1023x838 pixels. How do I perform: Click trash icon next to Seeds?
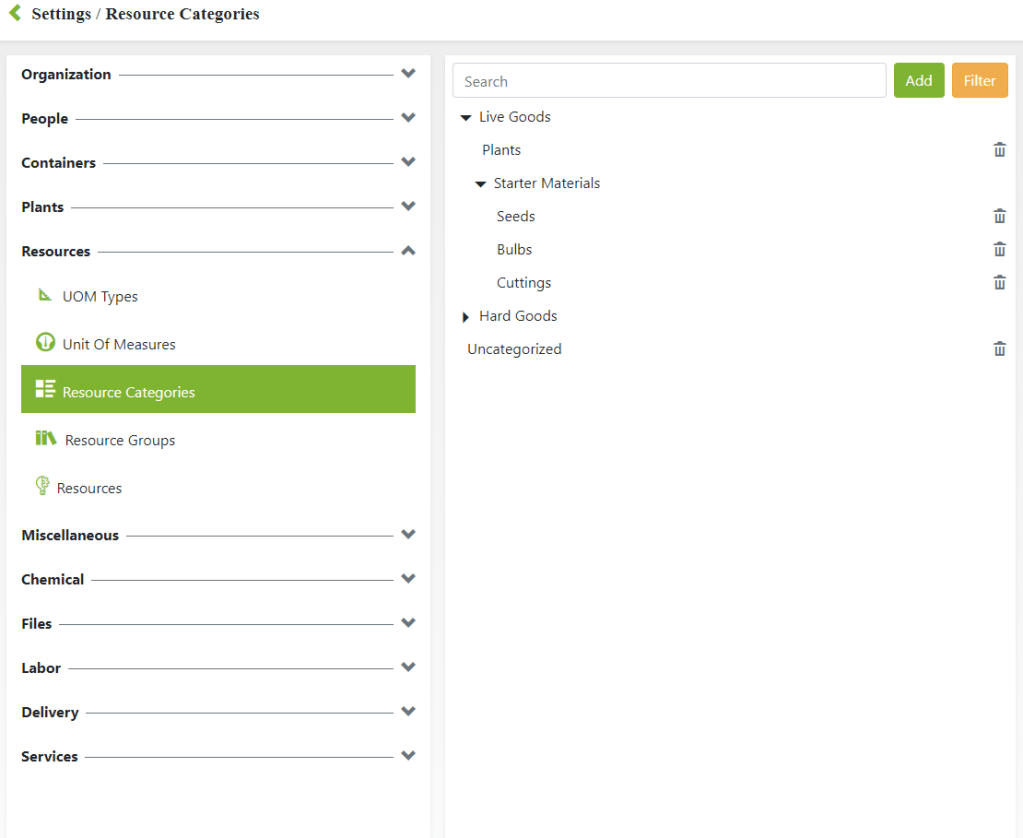tap(999, 216)
